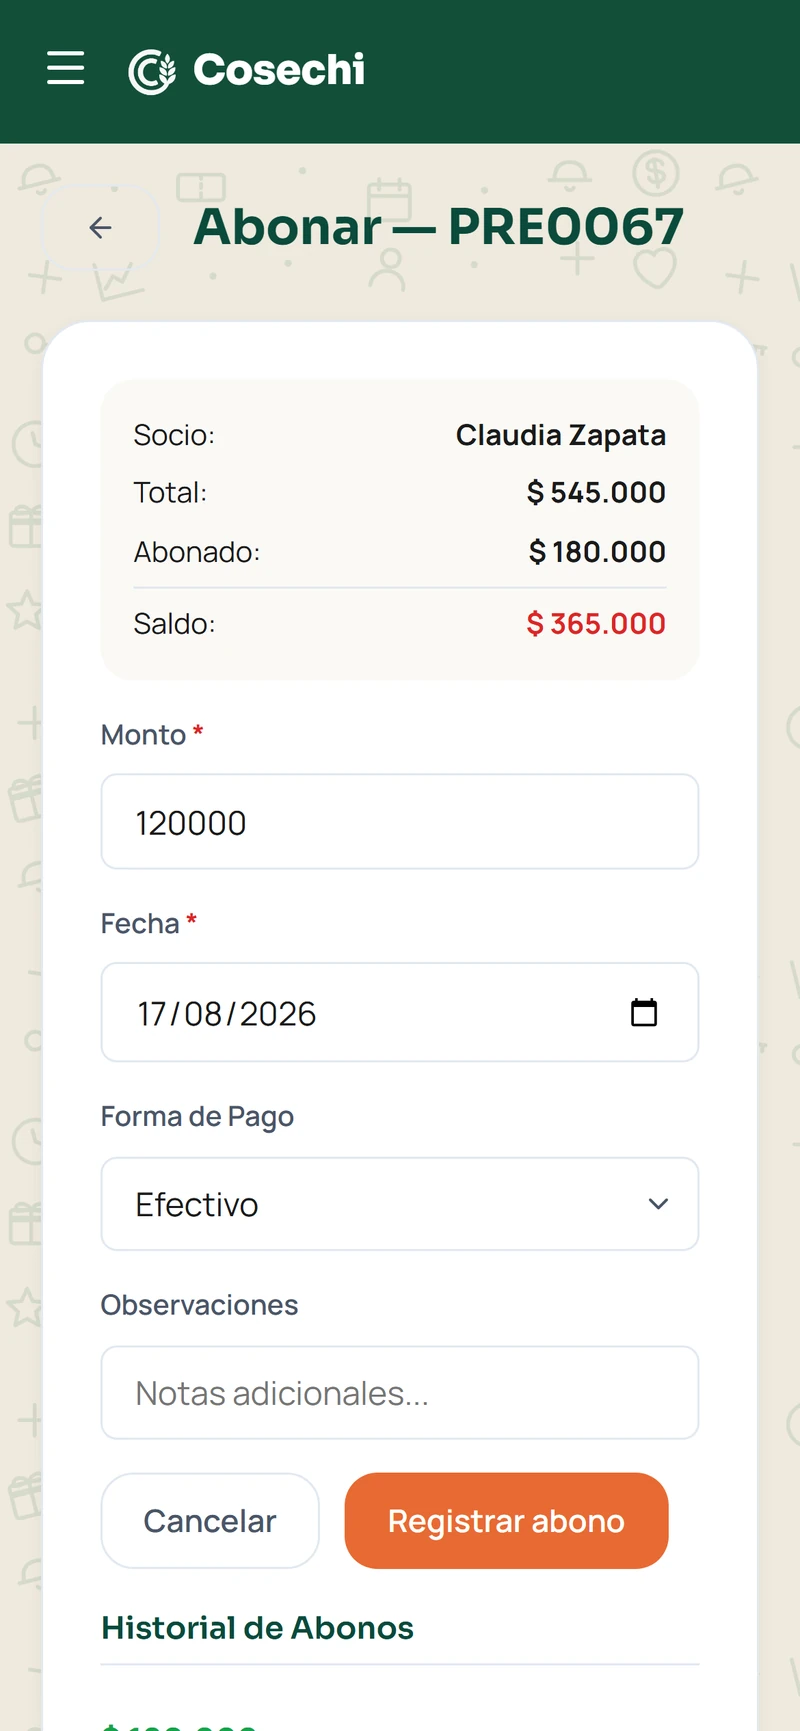Viewport: 800px width, 1731px height.
Task: Click the Forma de Pago label
Action: 197,1117
